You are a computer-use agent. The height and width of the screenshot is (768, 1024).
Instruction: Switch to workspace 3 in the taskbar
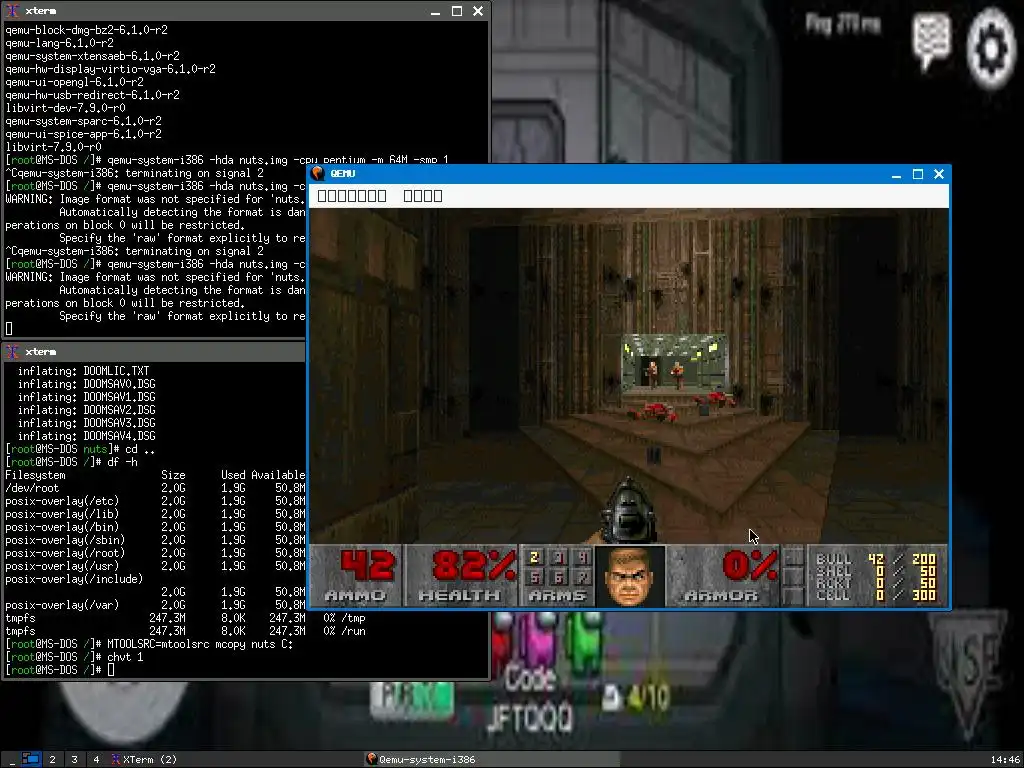pos(74,760)
